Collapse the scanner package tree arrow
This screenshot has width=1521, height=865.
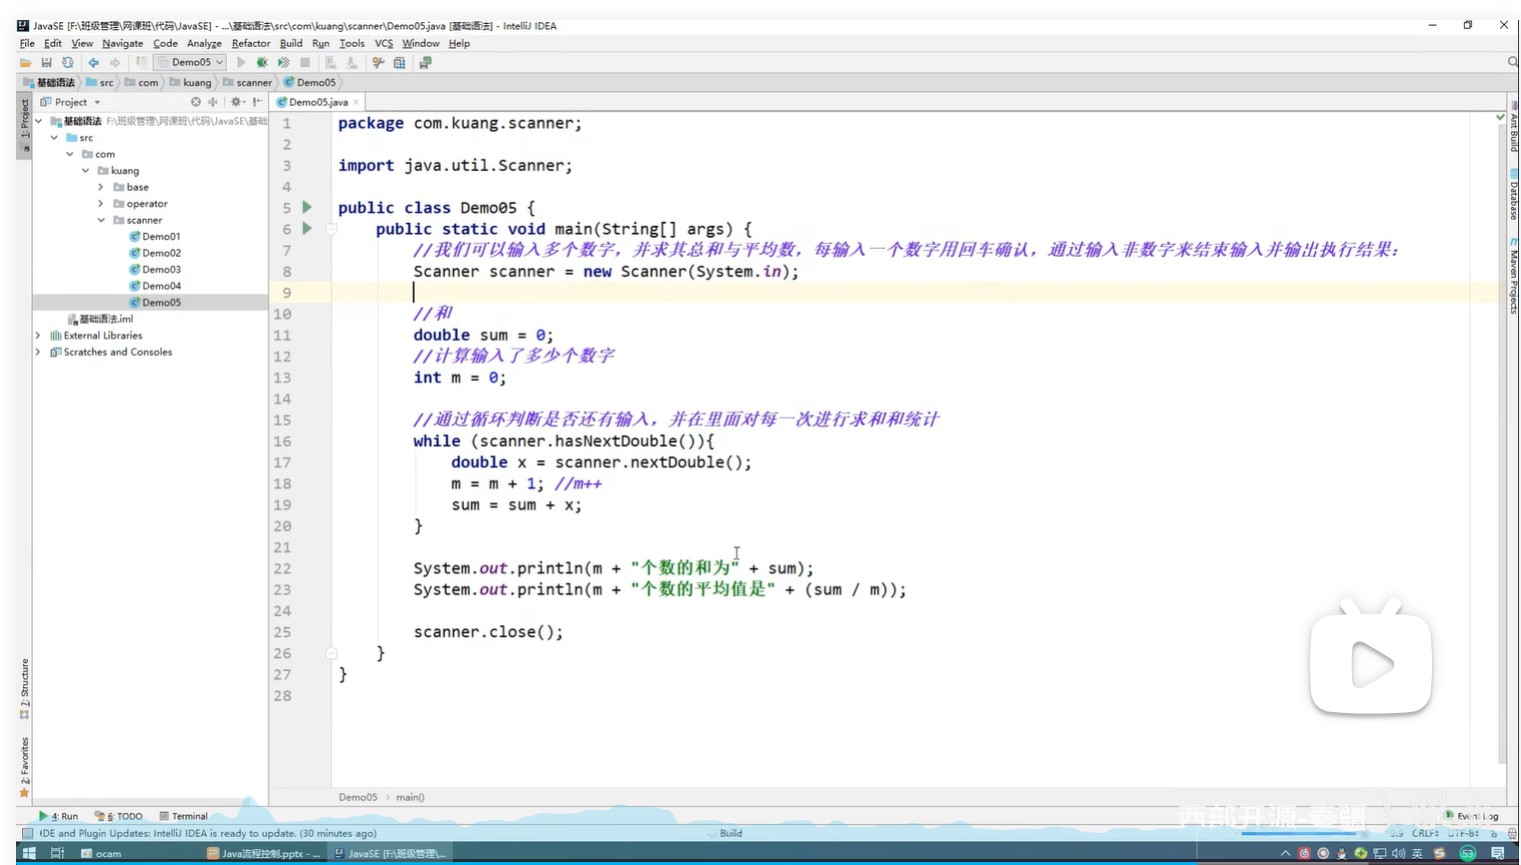coord(101,220)
